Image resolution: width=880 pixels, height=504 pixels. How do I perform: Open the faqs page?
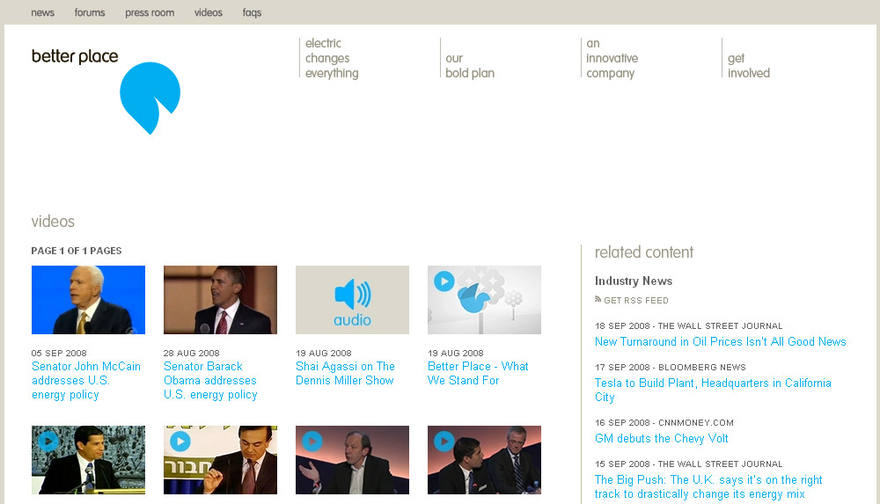252,12
